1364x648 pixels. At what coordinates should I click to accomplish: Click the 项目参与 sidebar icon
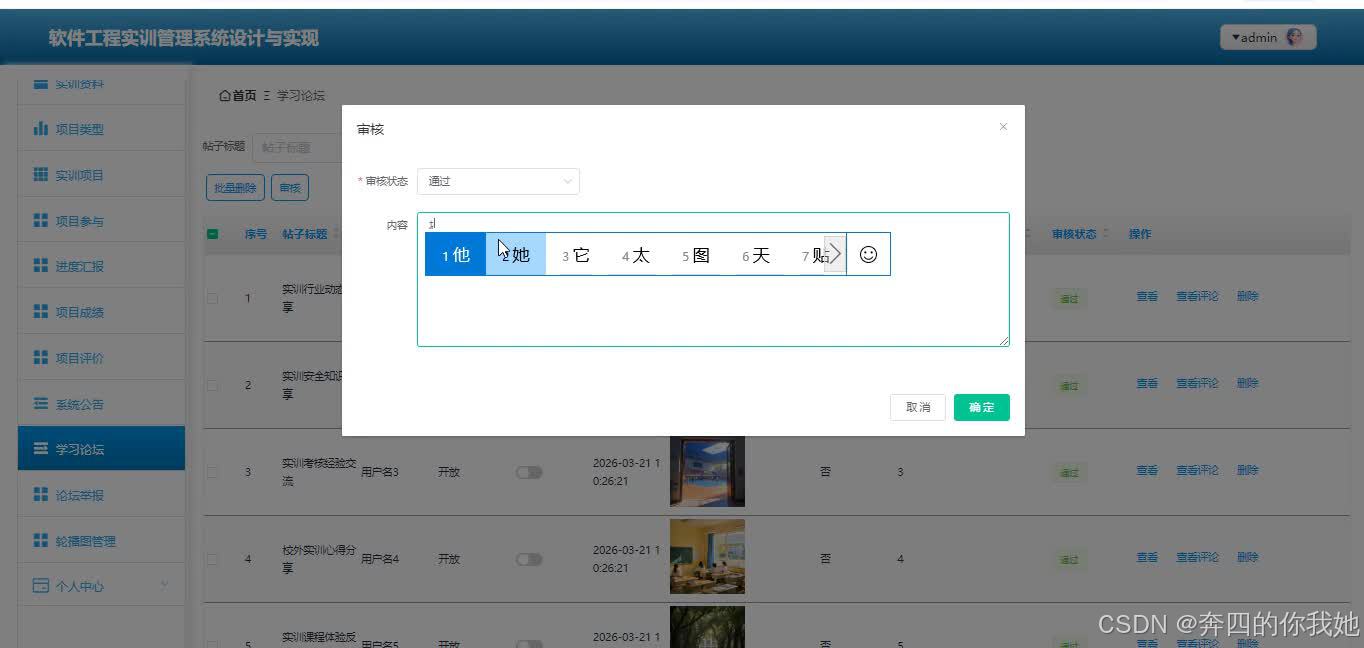coord(41,220)
